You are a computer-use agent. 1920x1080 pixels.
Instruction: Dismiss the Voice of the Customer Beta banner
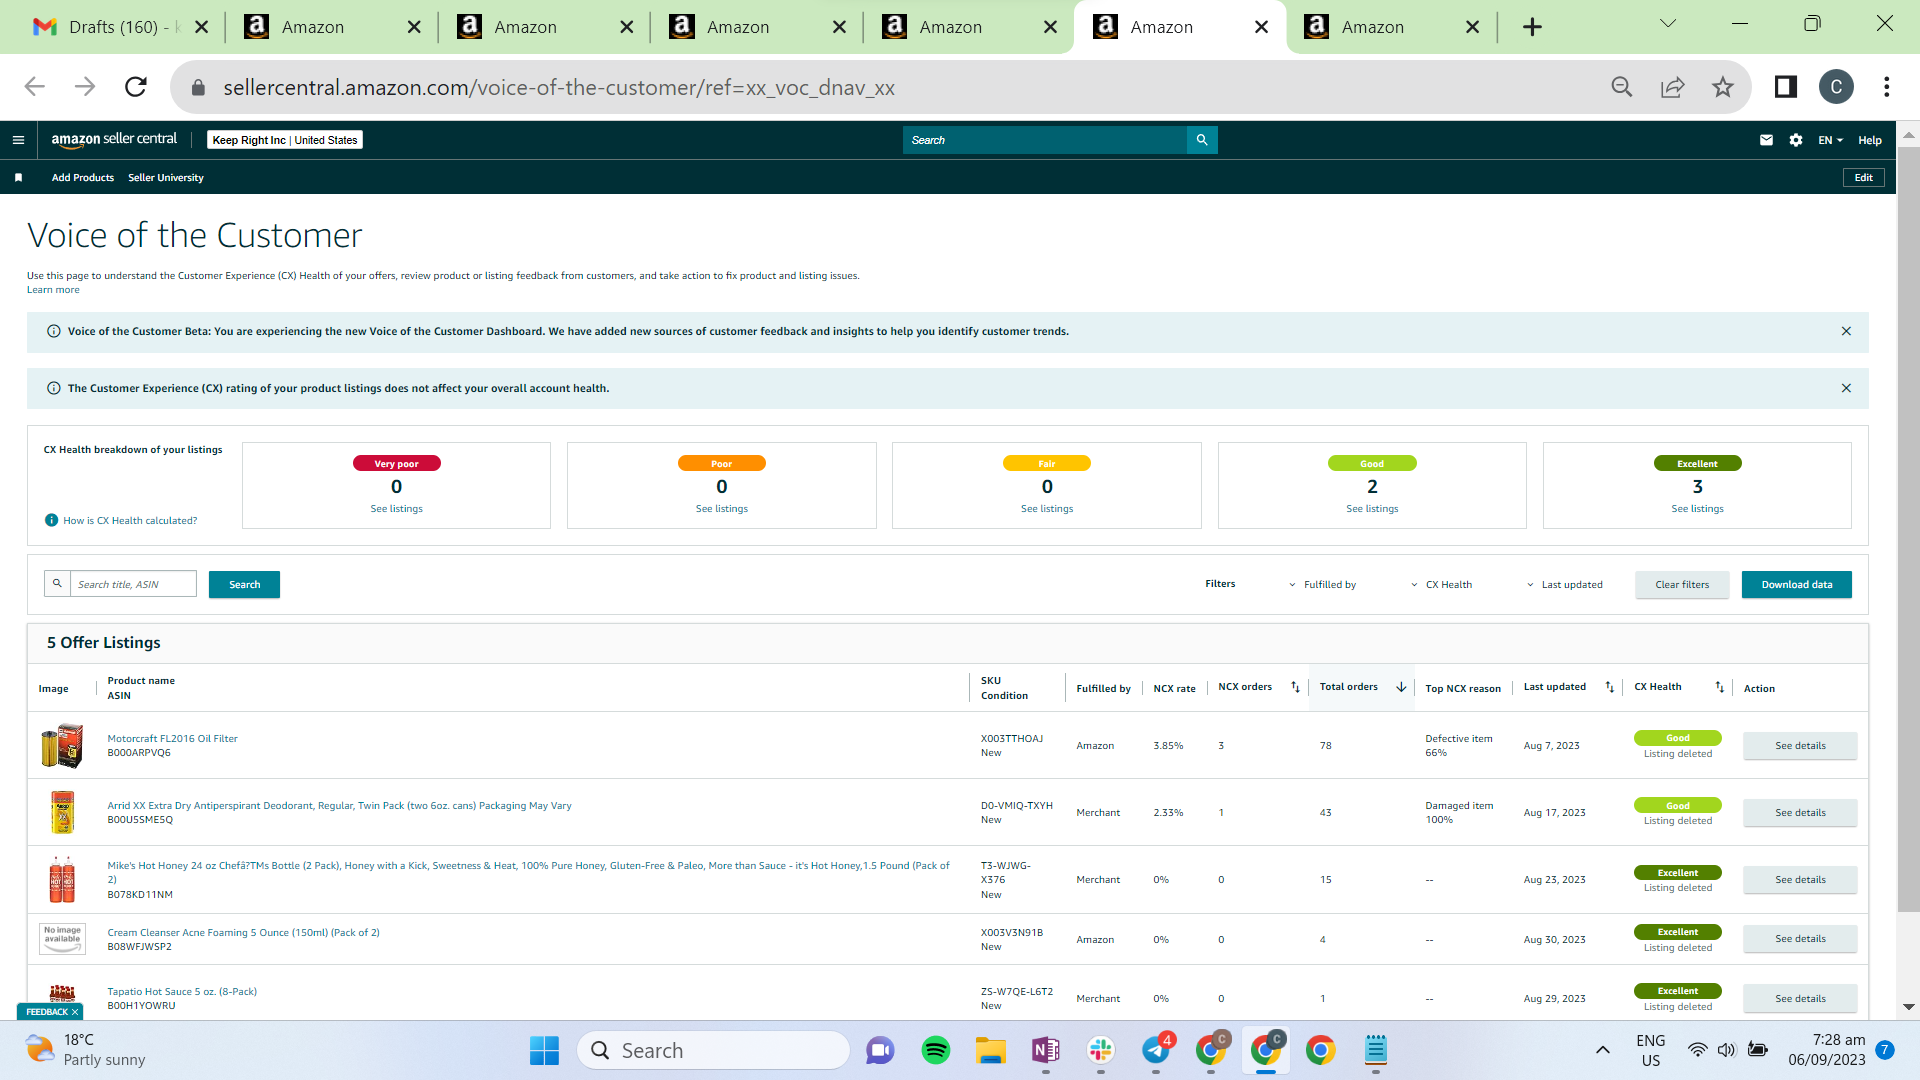click(1846, 331)
